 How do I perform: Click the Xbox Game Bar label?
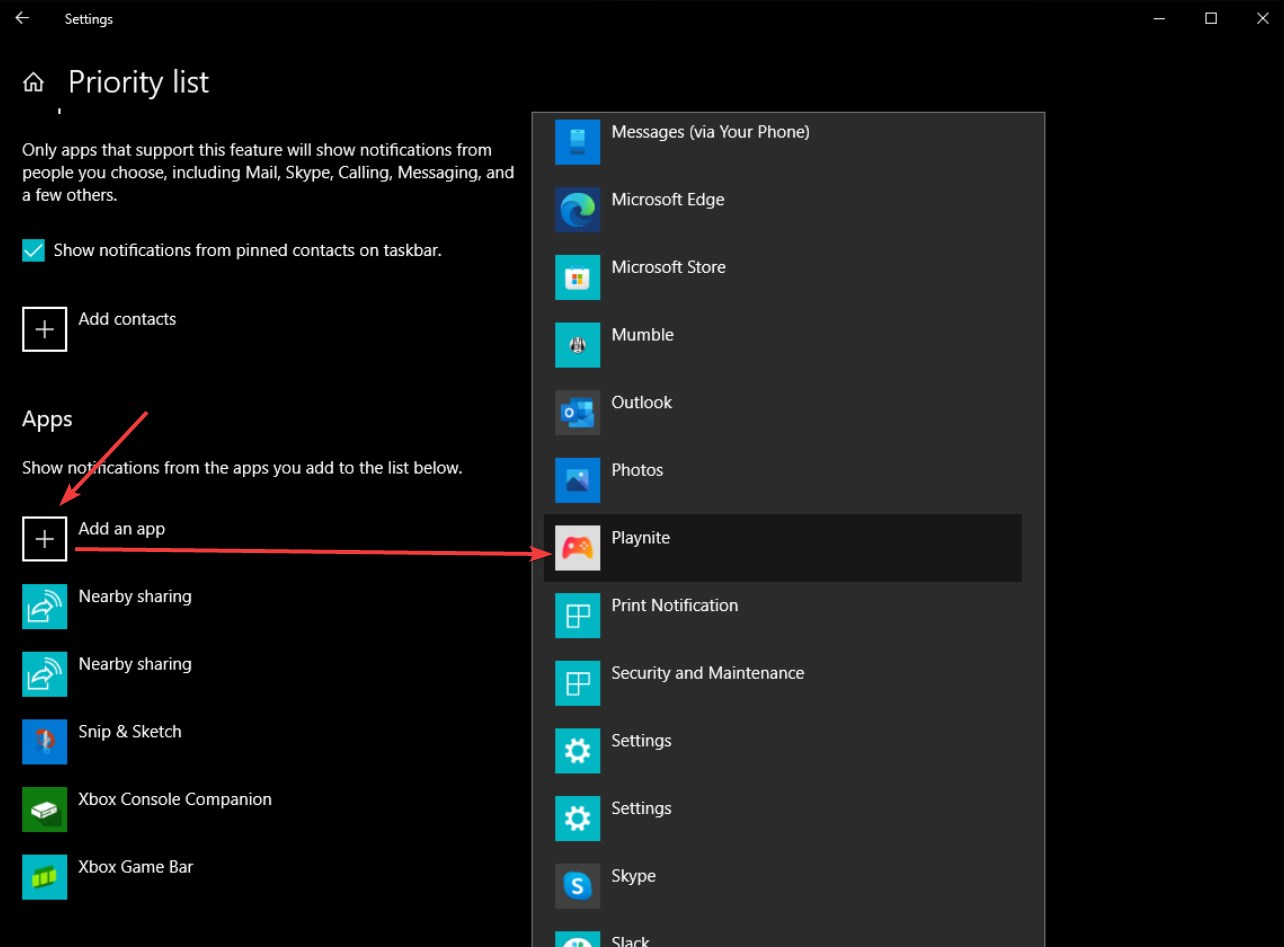tap(136, 867)
